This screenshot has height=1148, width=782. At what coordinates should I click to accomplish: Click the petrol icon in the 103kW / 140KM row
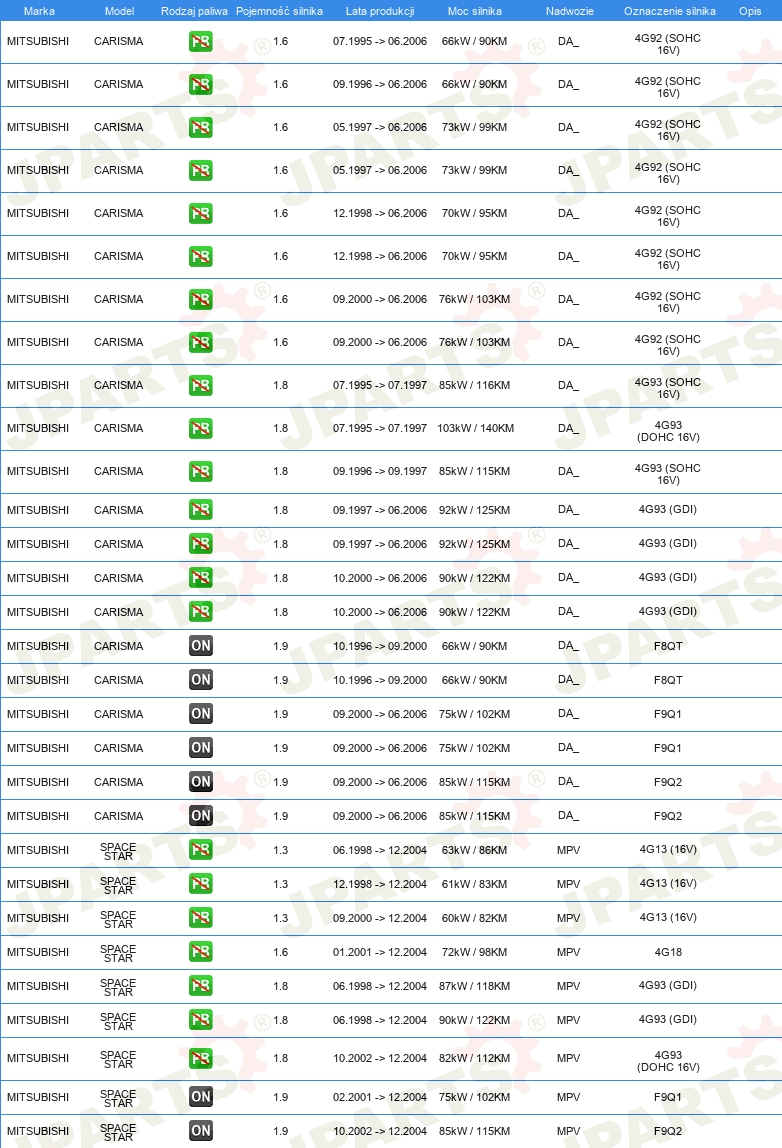click(x=201, y=429)
